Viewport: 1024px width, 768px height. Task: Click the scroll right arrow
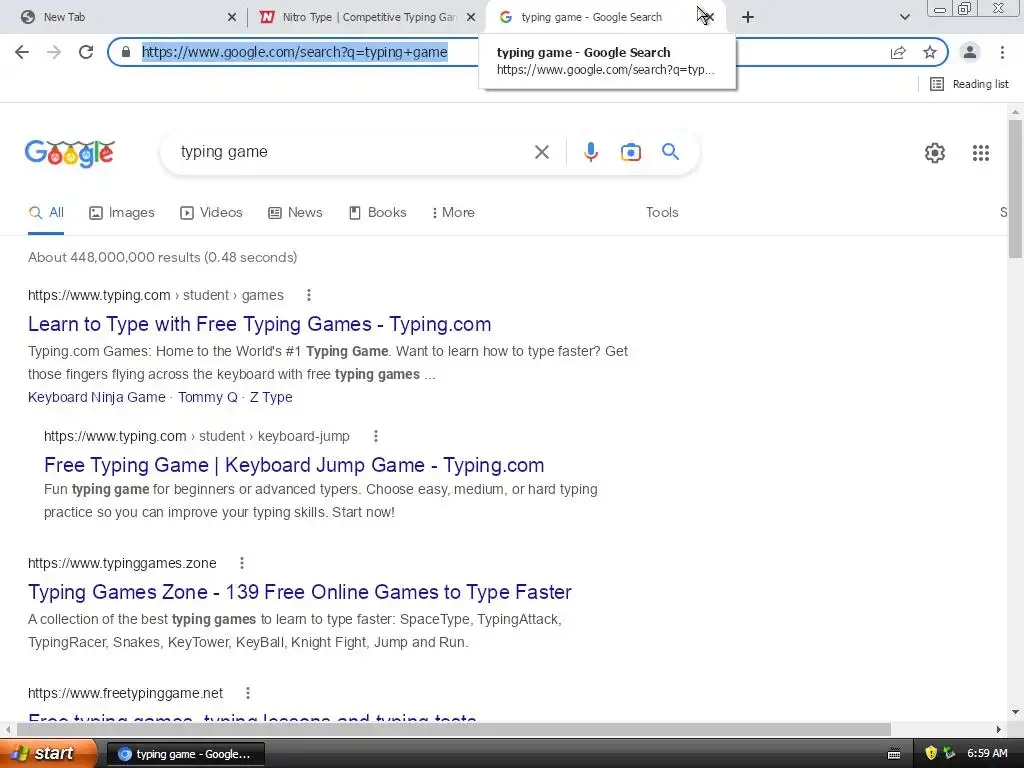(999, 729)
